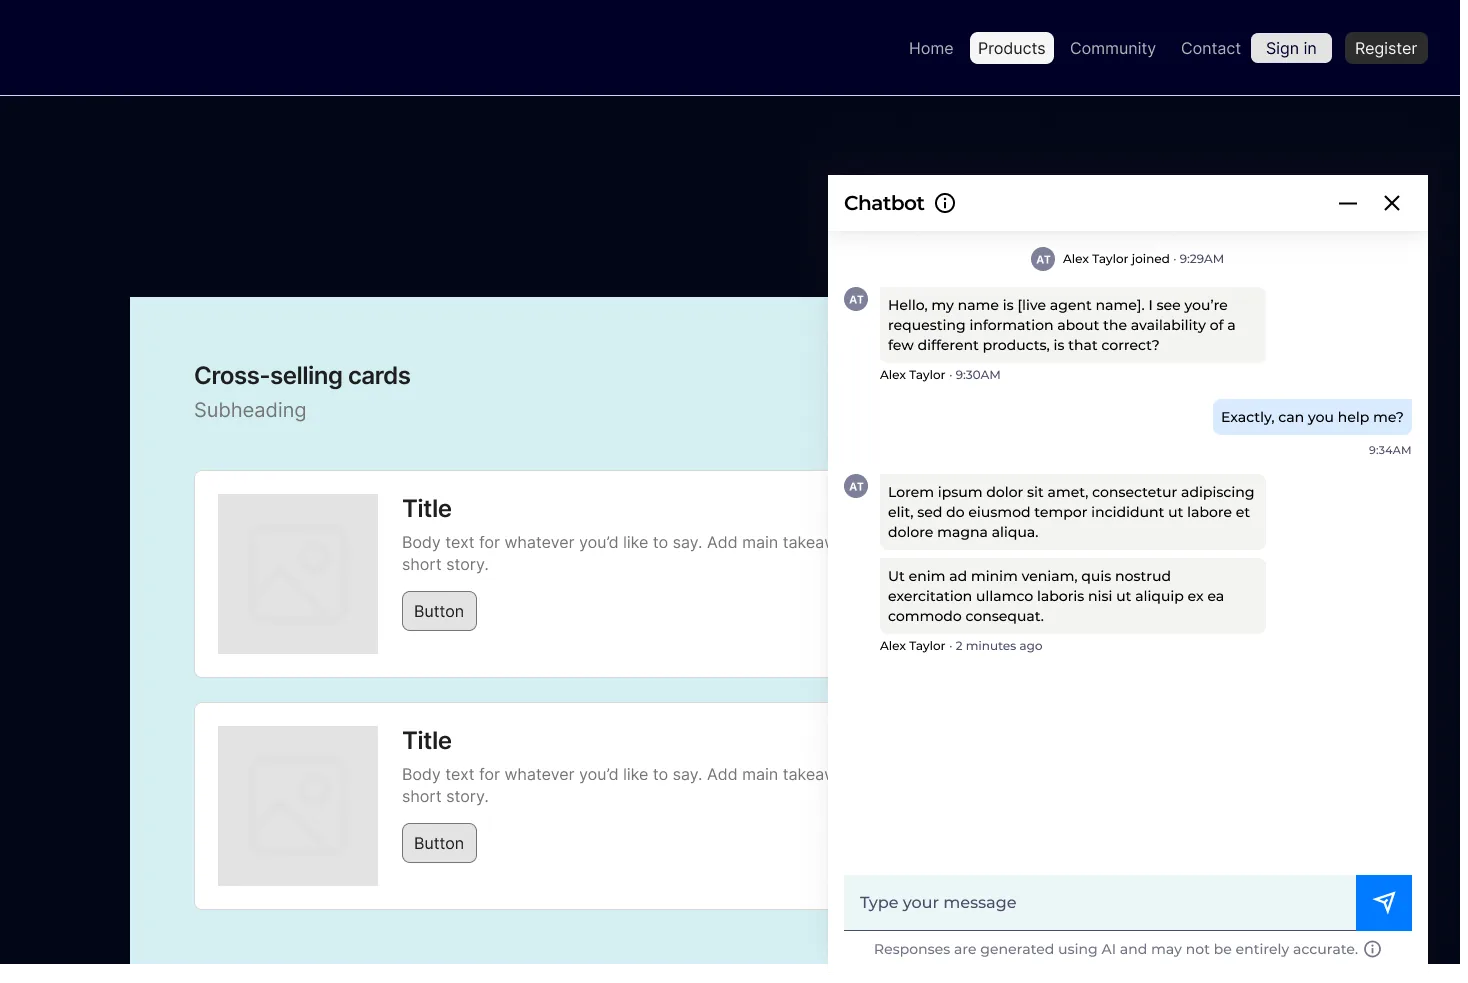
Task: Open the Chatbot info icon beside title
Action: click(945, 203)
